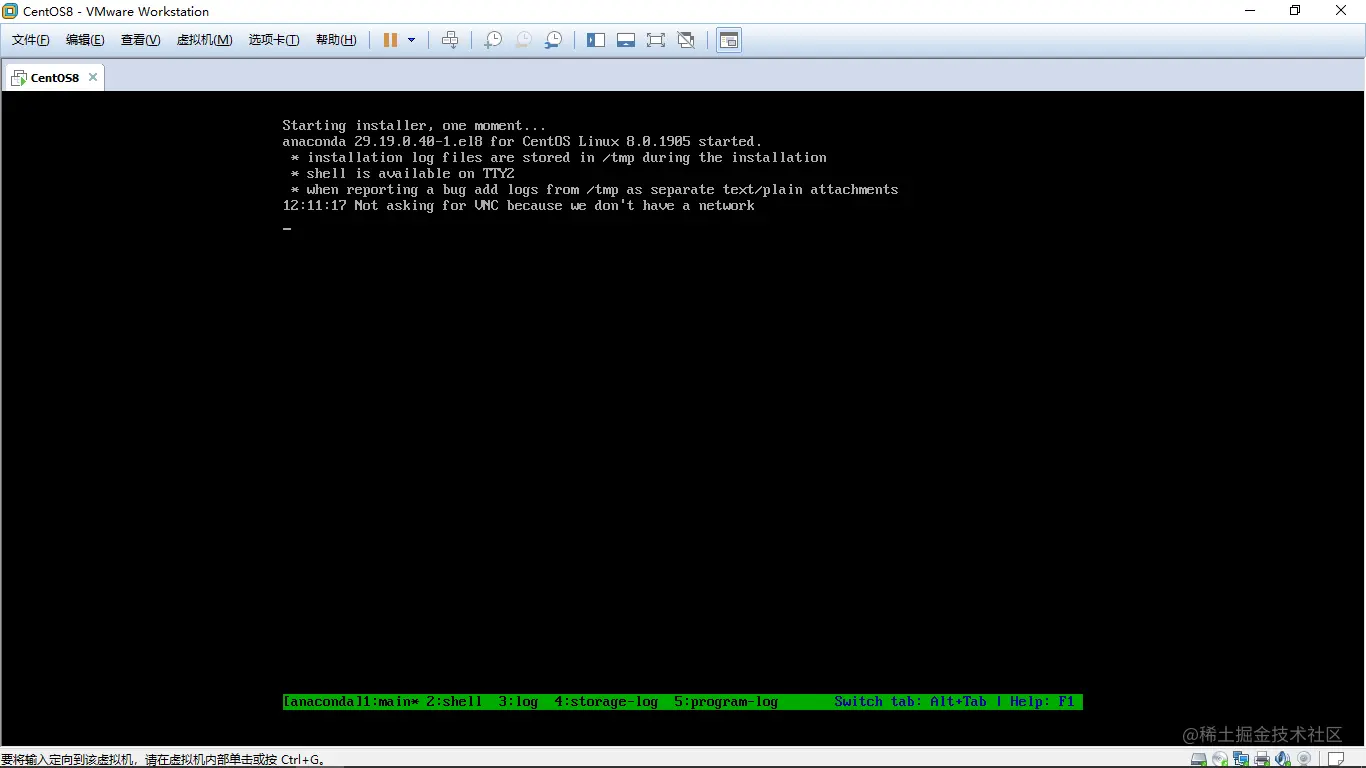Image resolution: width=1366 pixels, height=768 pixels.
Task: Click the 'when reporting a bug add logs' line
Action: (594, 190)
